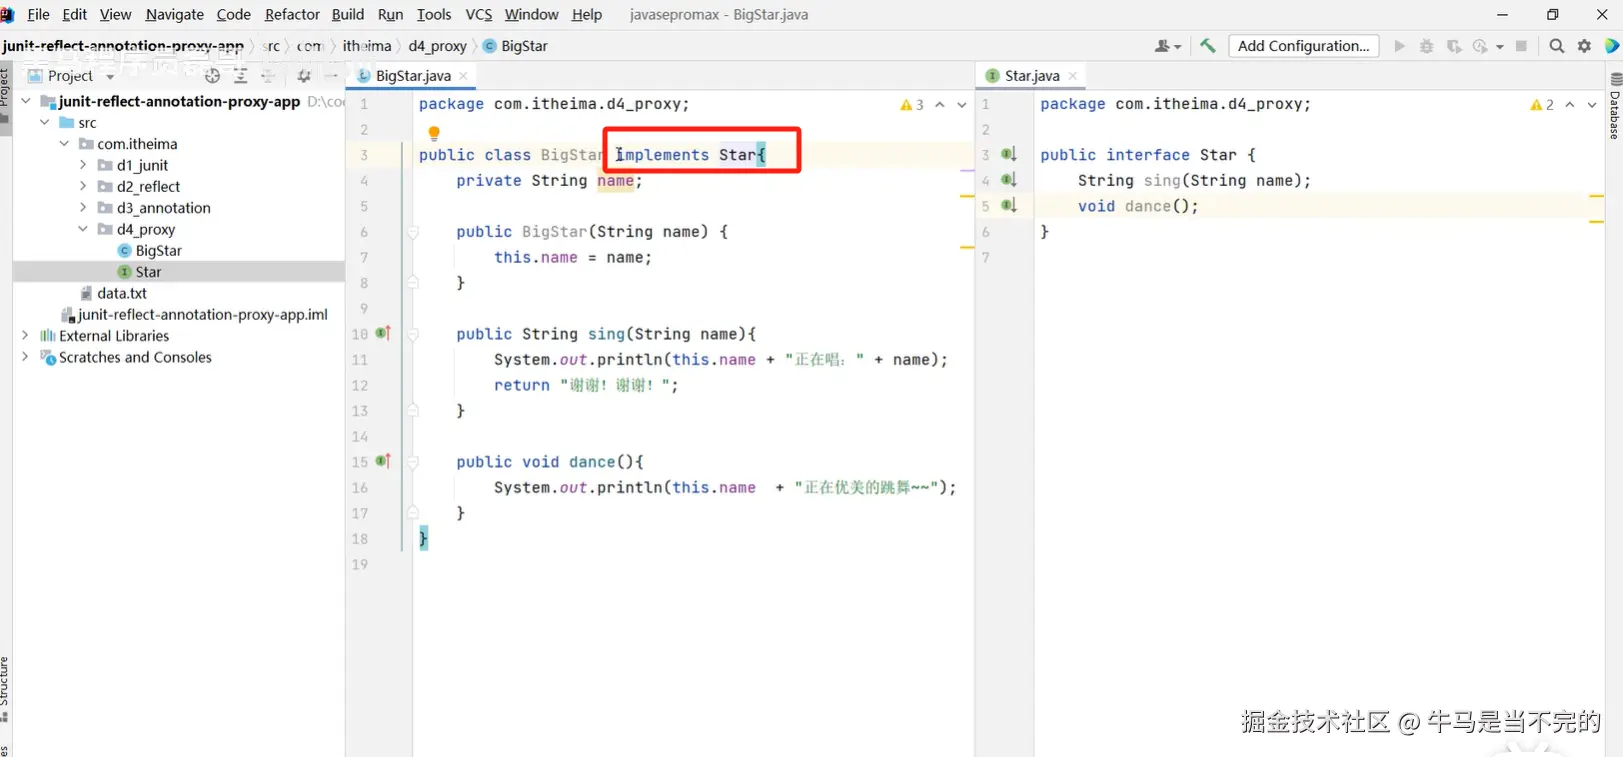Collapse the d4_proxy package
The height and width of the screenshot is (757, 1623).
83,229
